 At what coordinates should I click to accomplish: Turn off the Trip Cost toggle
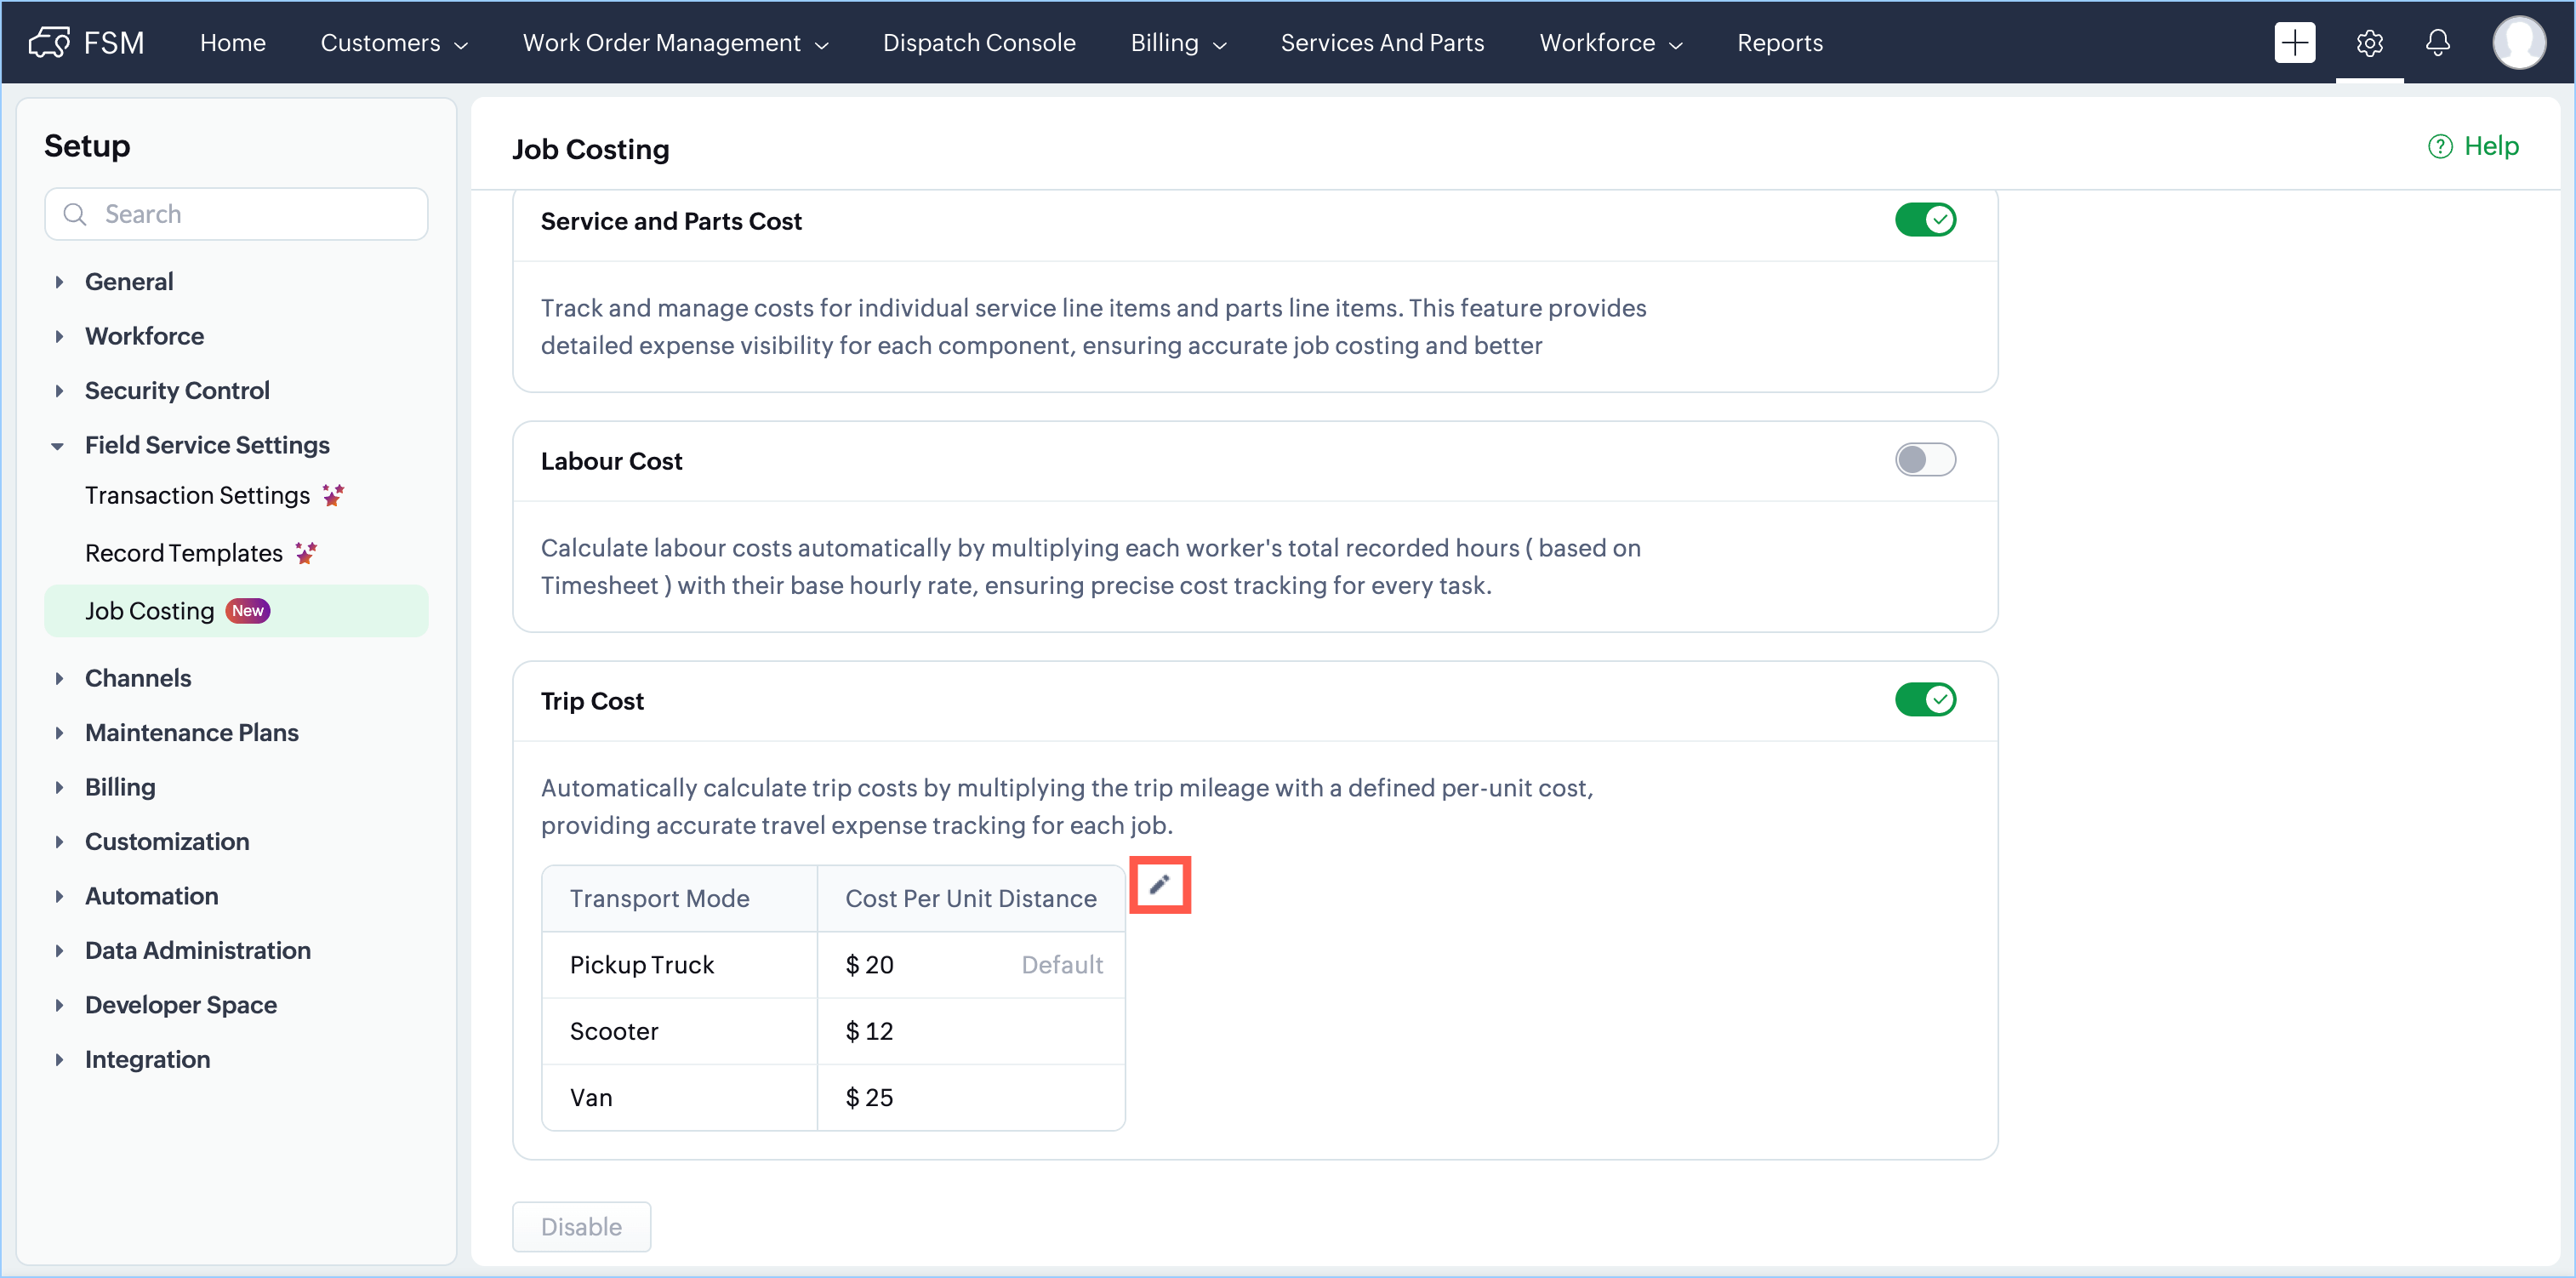coord(1925,700)
